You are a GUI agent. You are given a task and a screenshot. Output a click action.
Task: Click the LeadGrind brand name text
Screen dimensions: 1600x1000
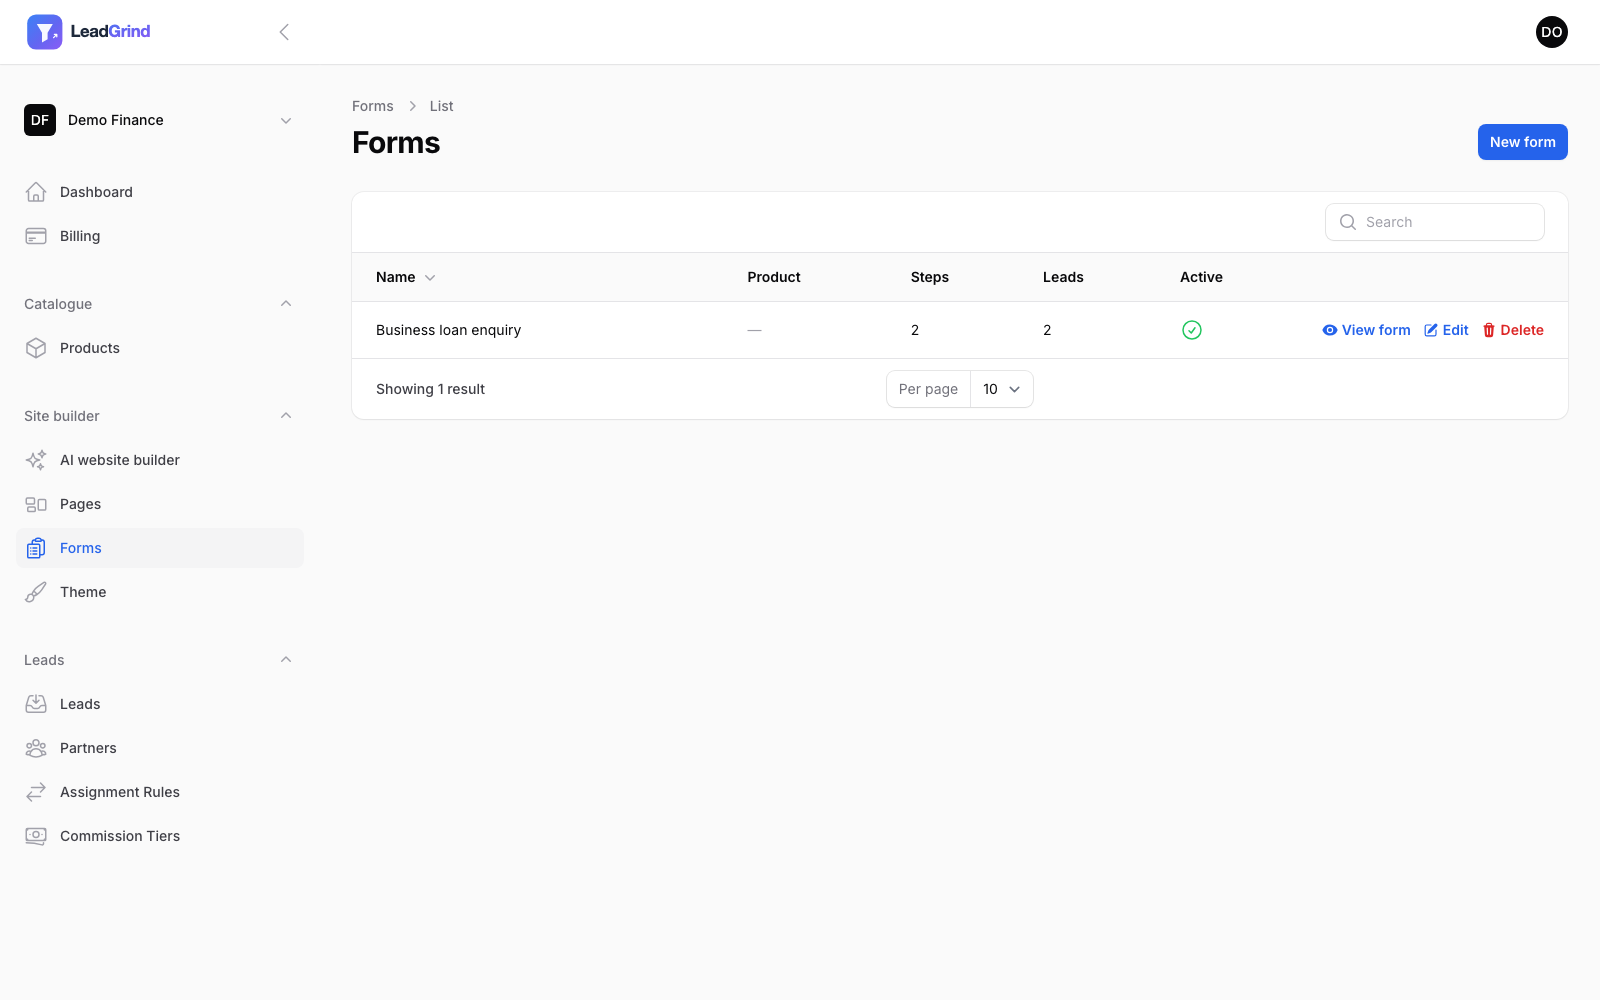110,32
